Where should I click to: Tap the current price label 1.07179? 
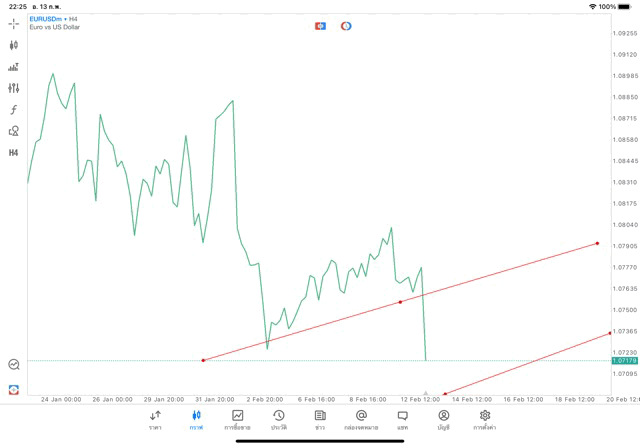tap(625, 360)
